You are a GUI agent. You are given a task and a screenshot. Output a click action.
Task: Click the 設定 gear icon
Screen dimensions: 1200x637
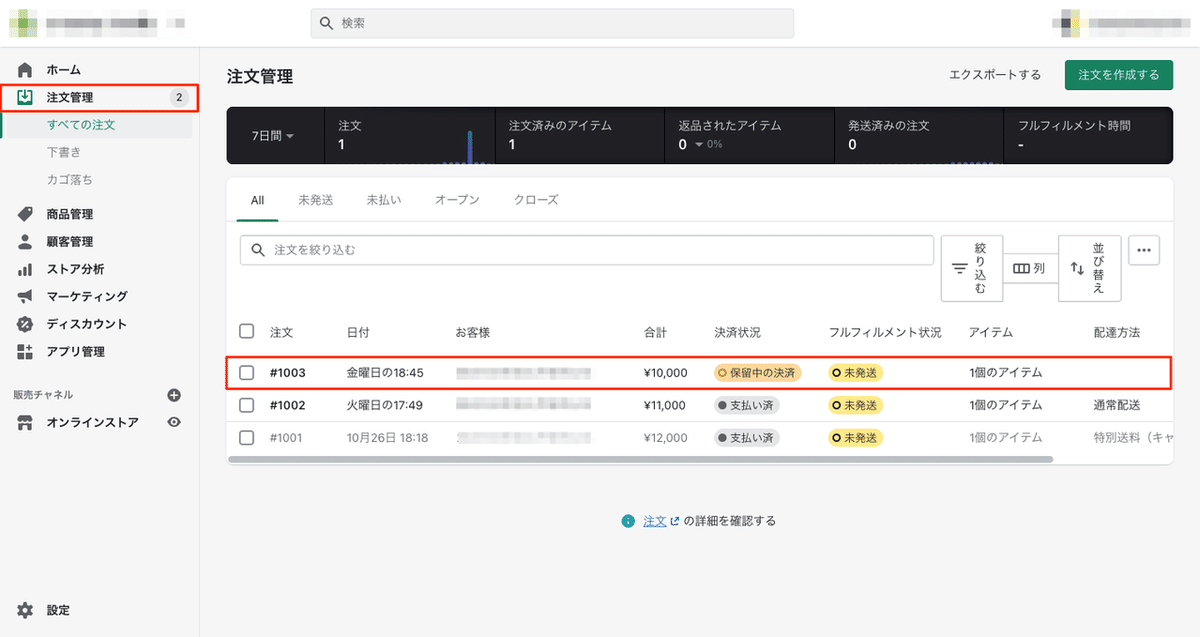click(26, 610)
